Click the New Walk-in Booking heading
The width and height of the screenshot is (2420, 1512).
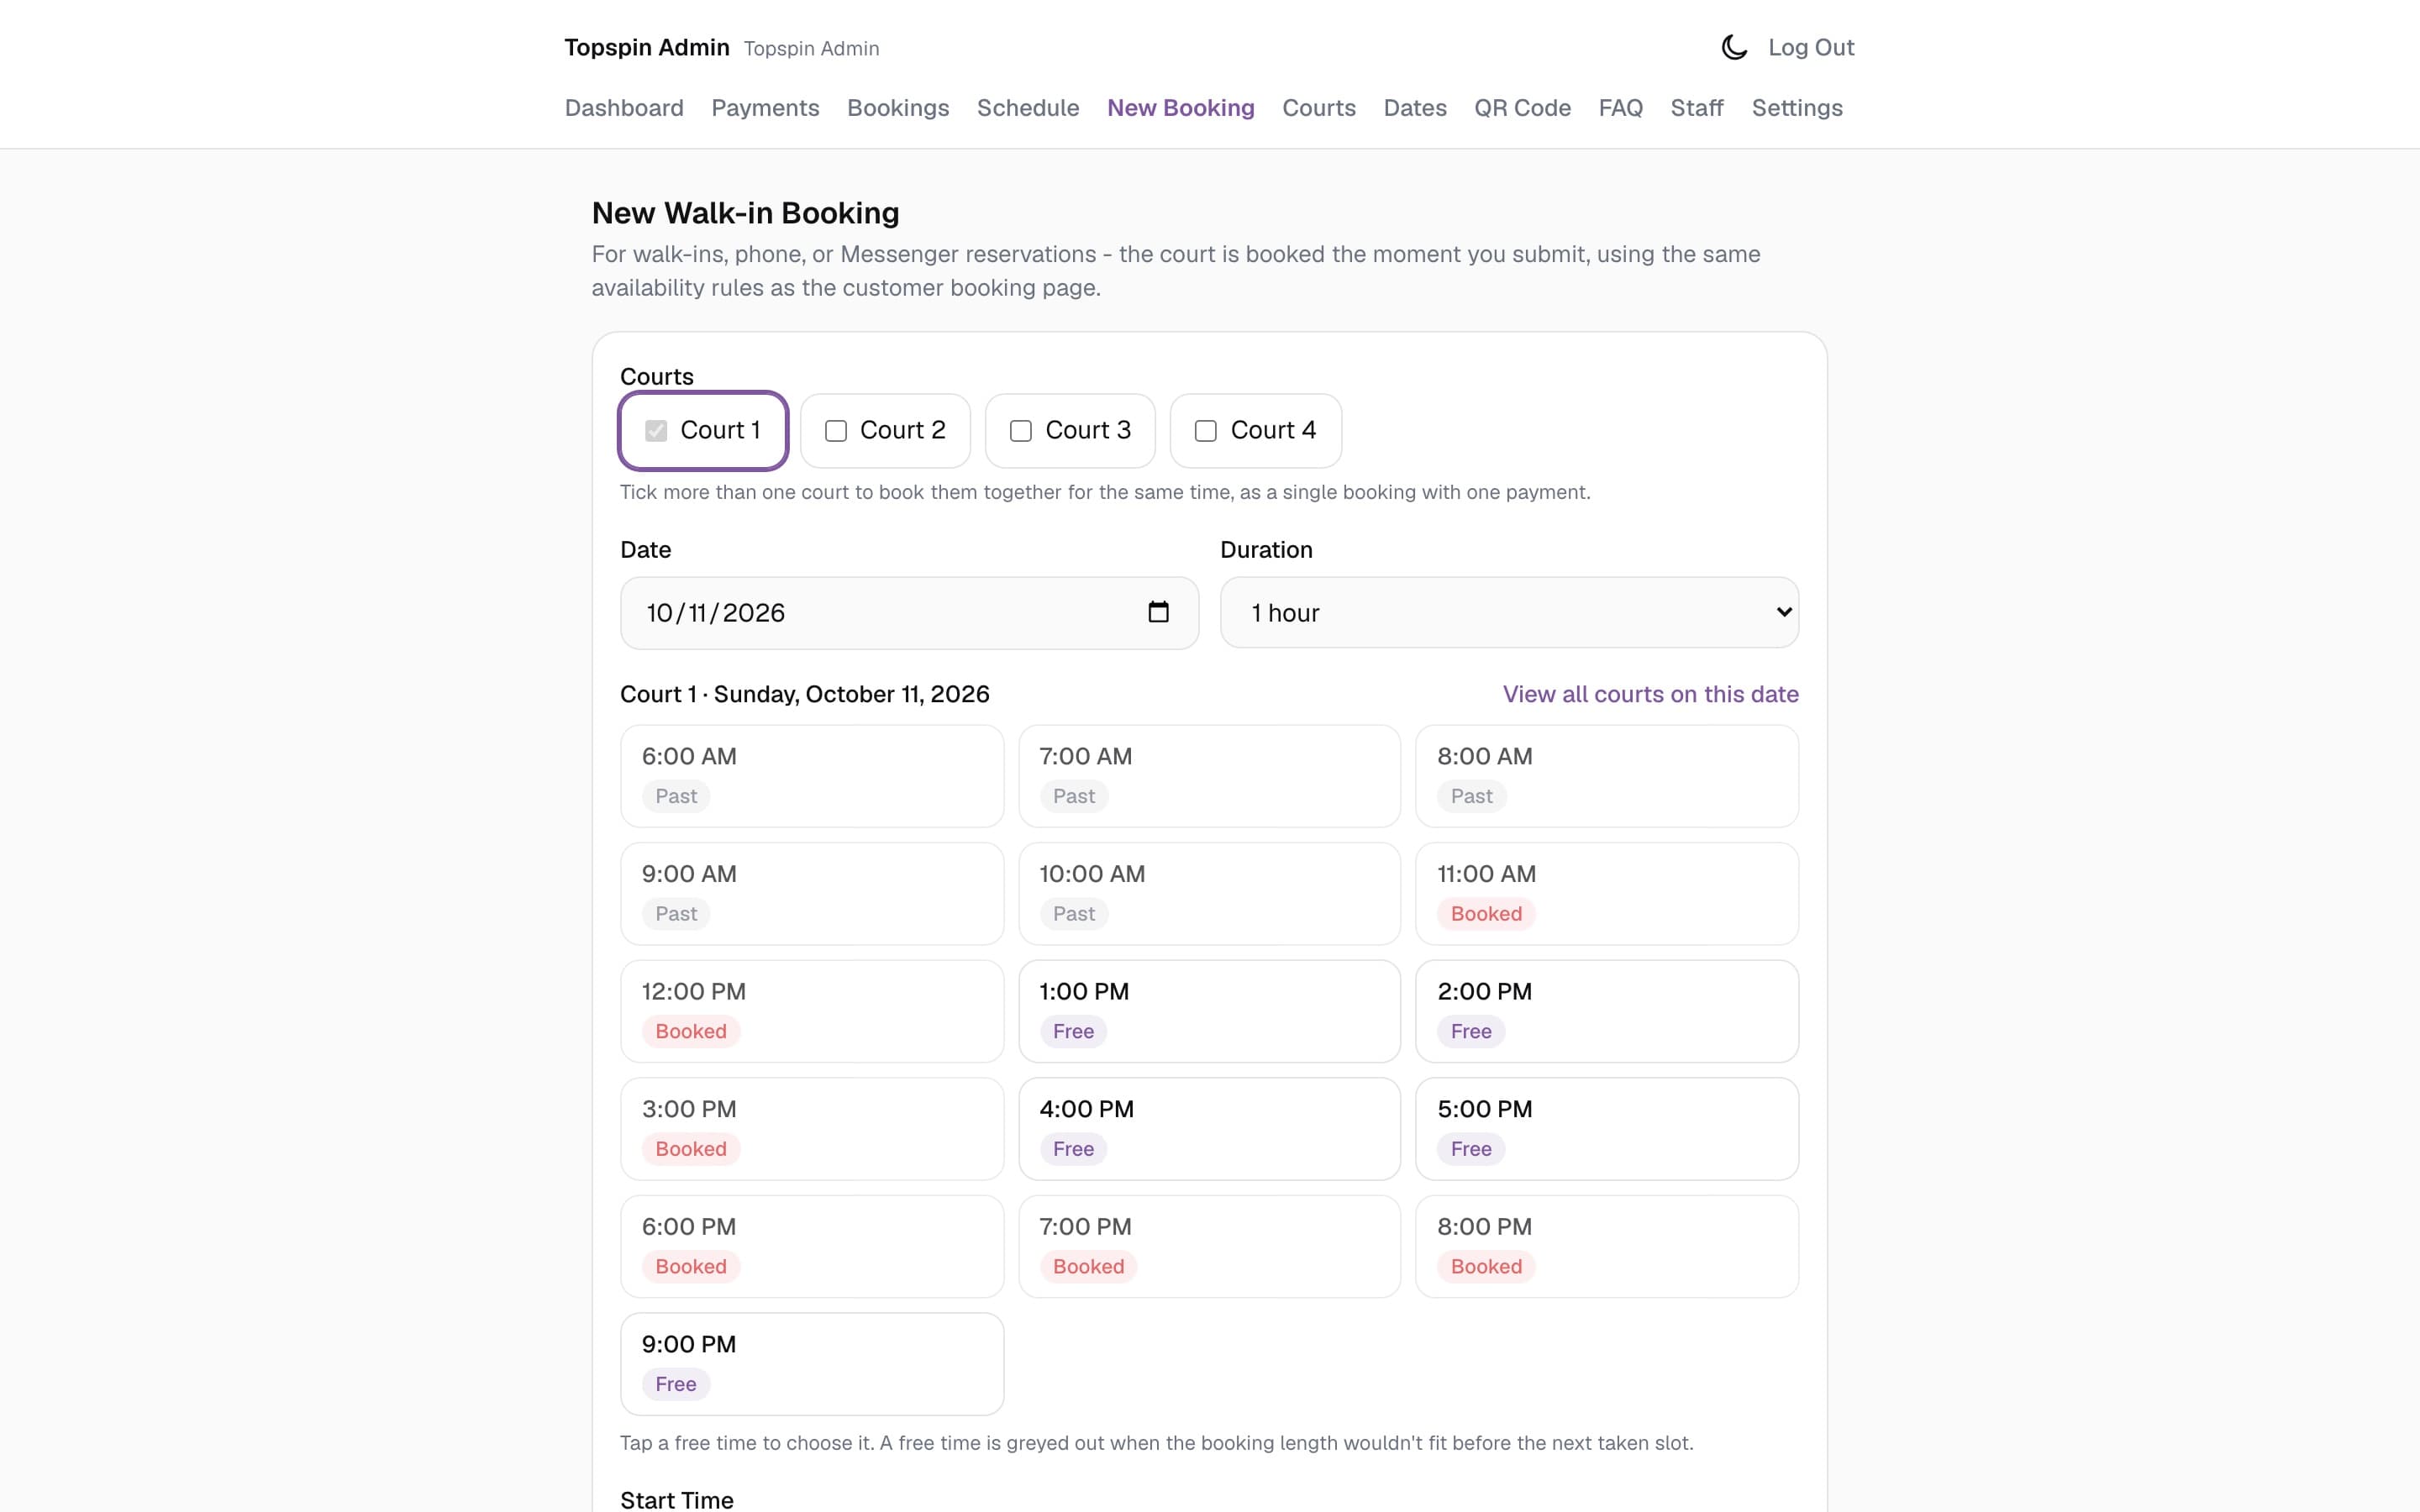pos(745,213)
